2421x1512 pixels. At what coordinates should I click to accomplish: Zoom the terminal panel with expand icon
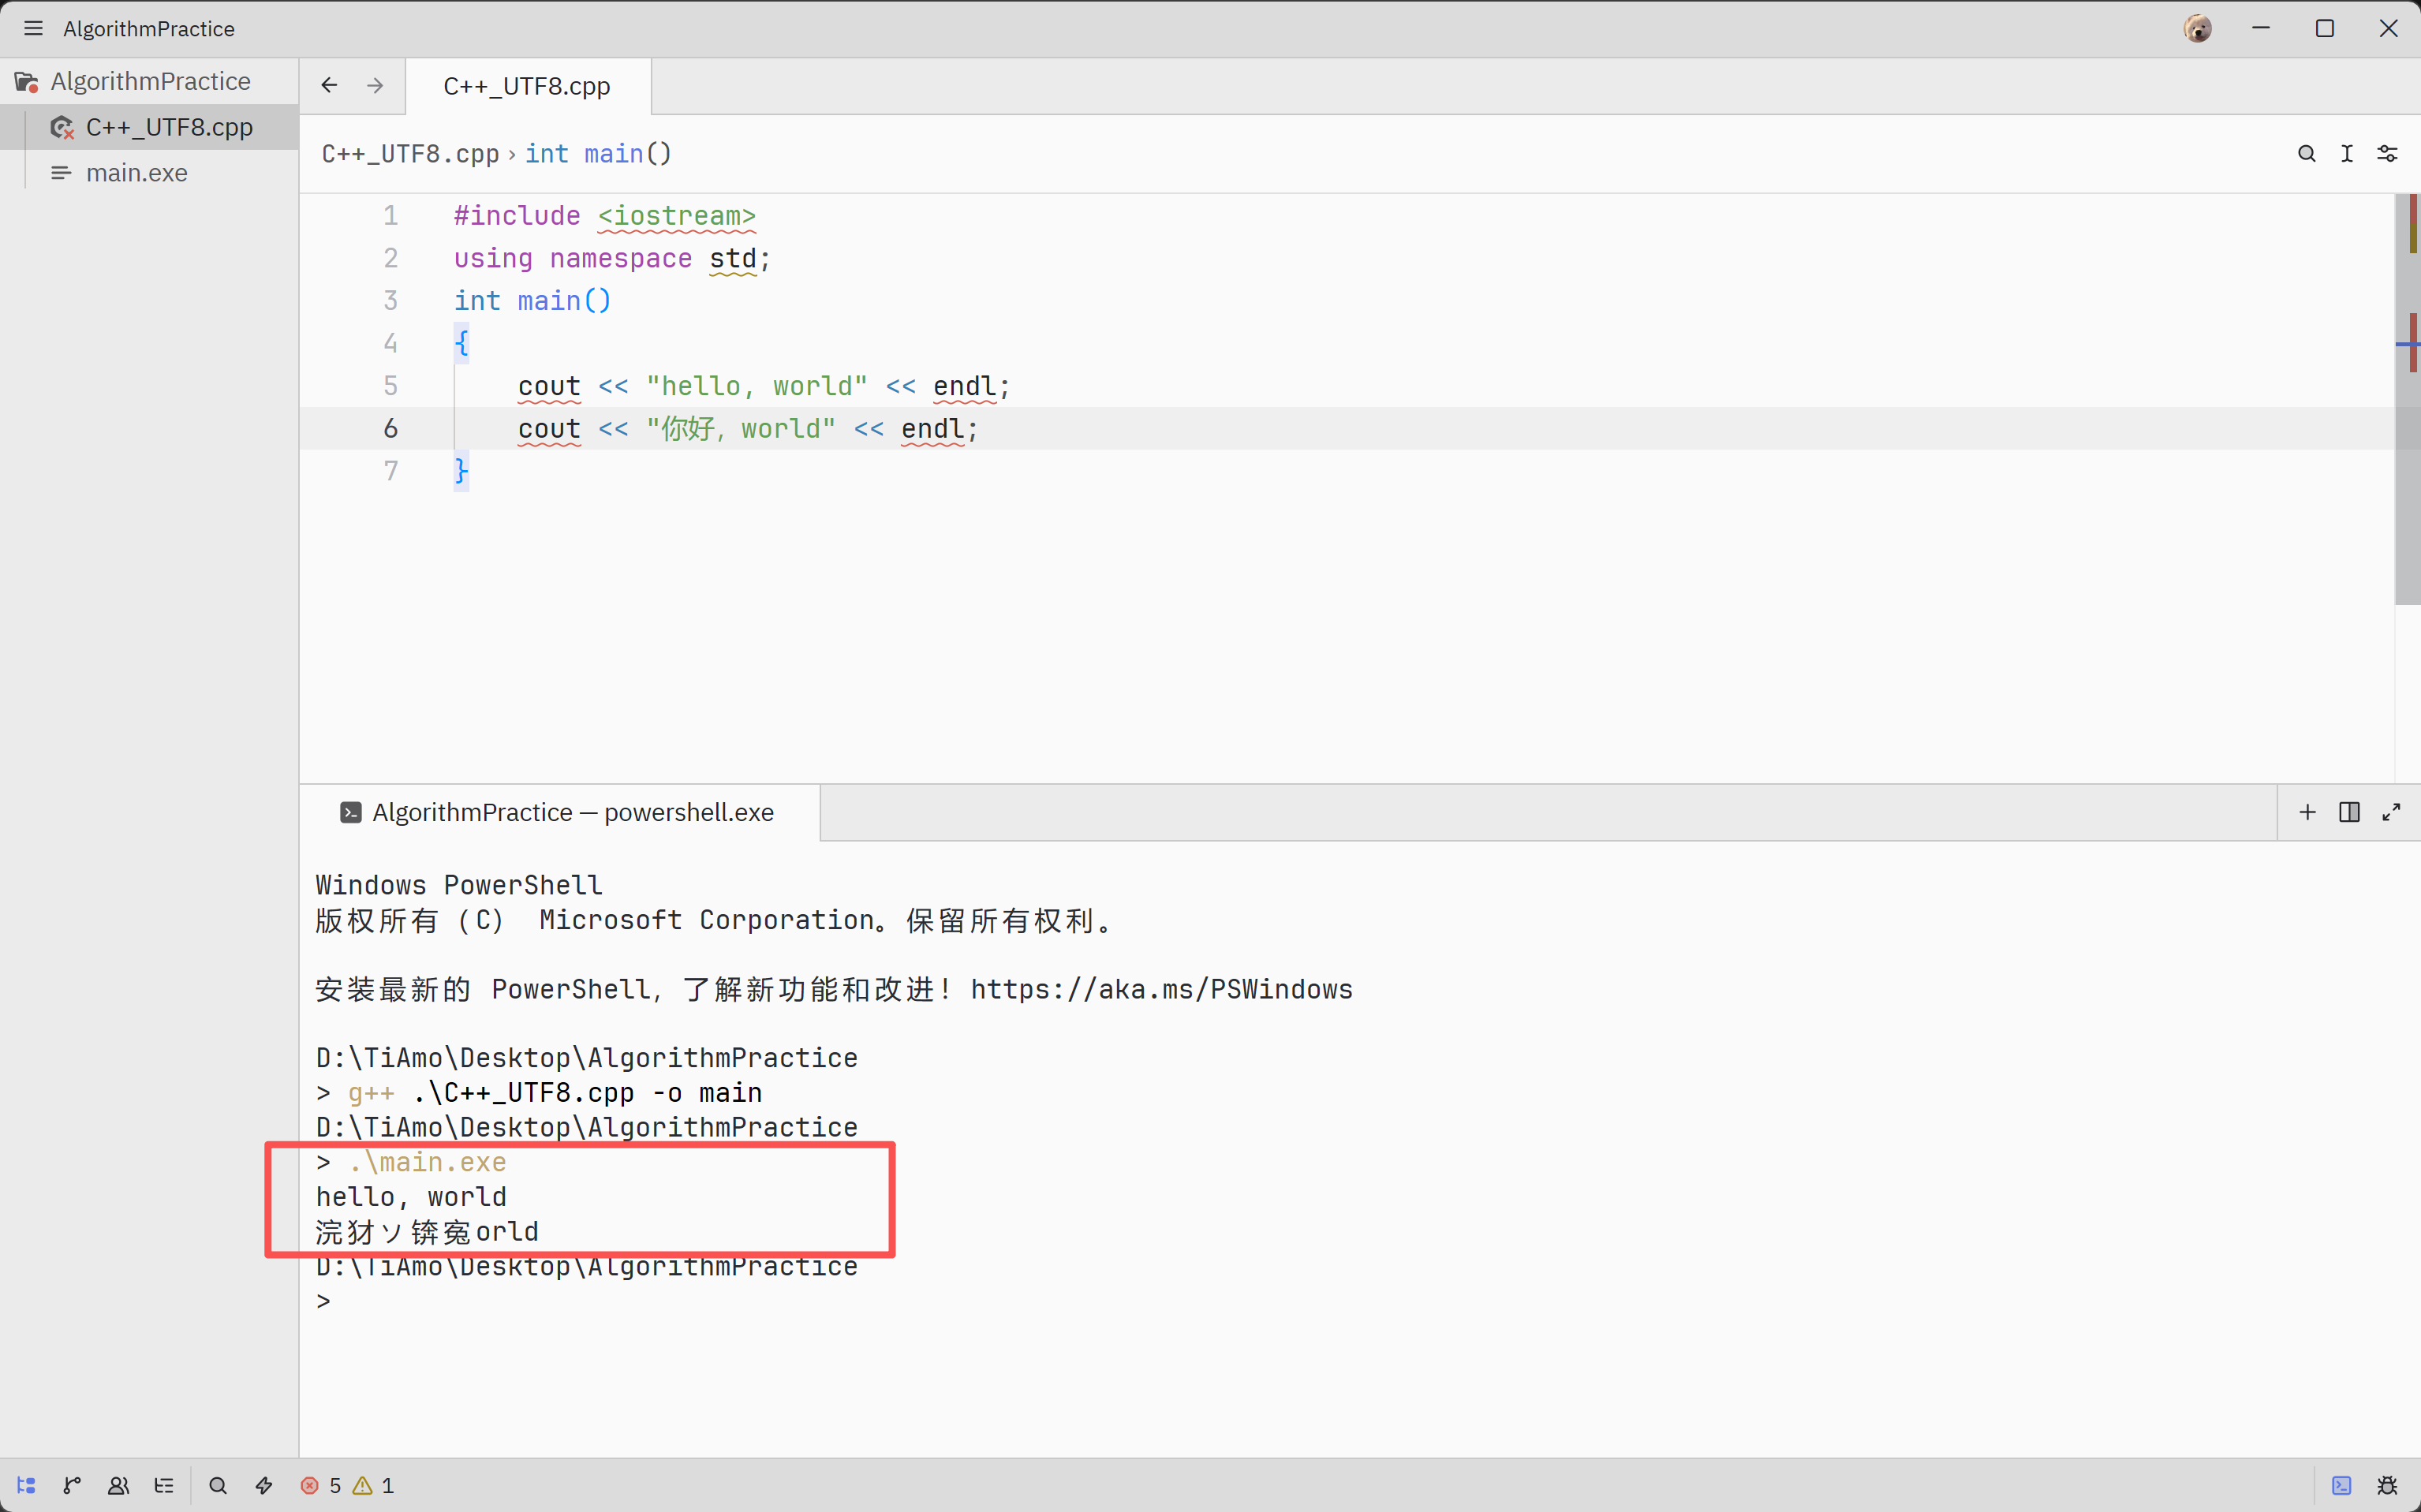pyautogui.click(x=2391, y=812)
